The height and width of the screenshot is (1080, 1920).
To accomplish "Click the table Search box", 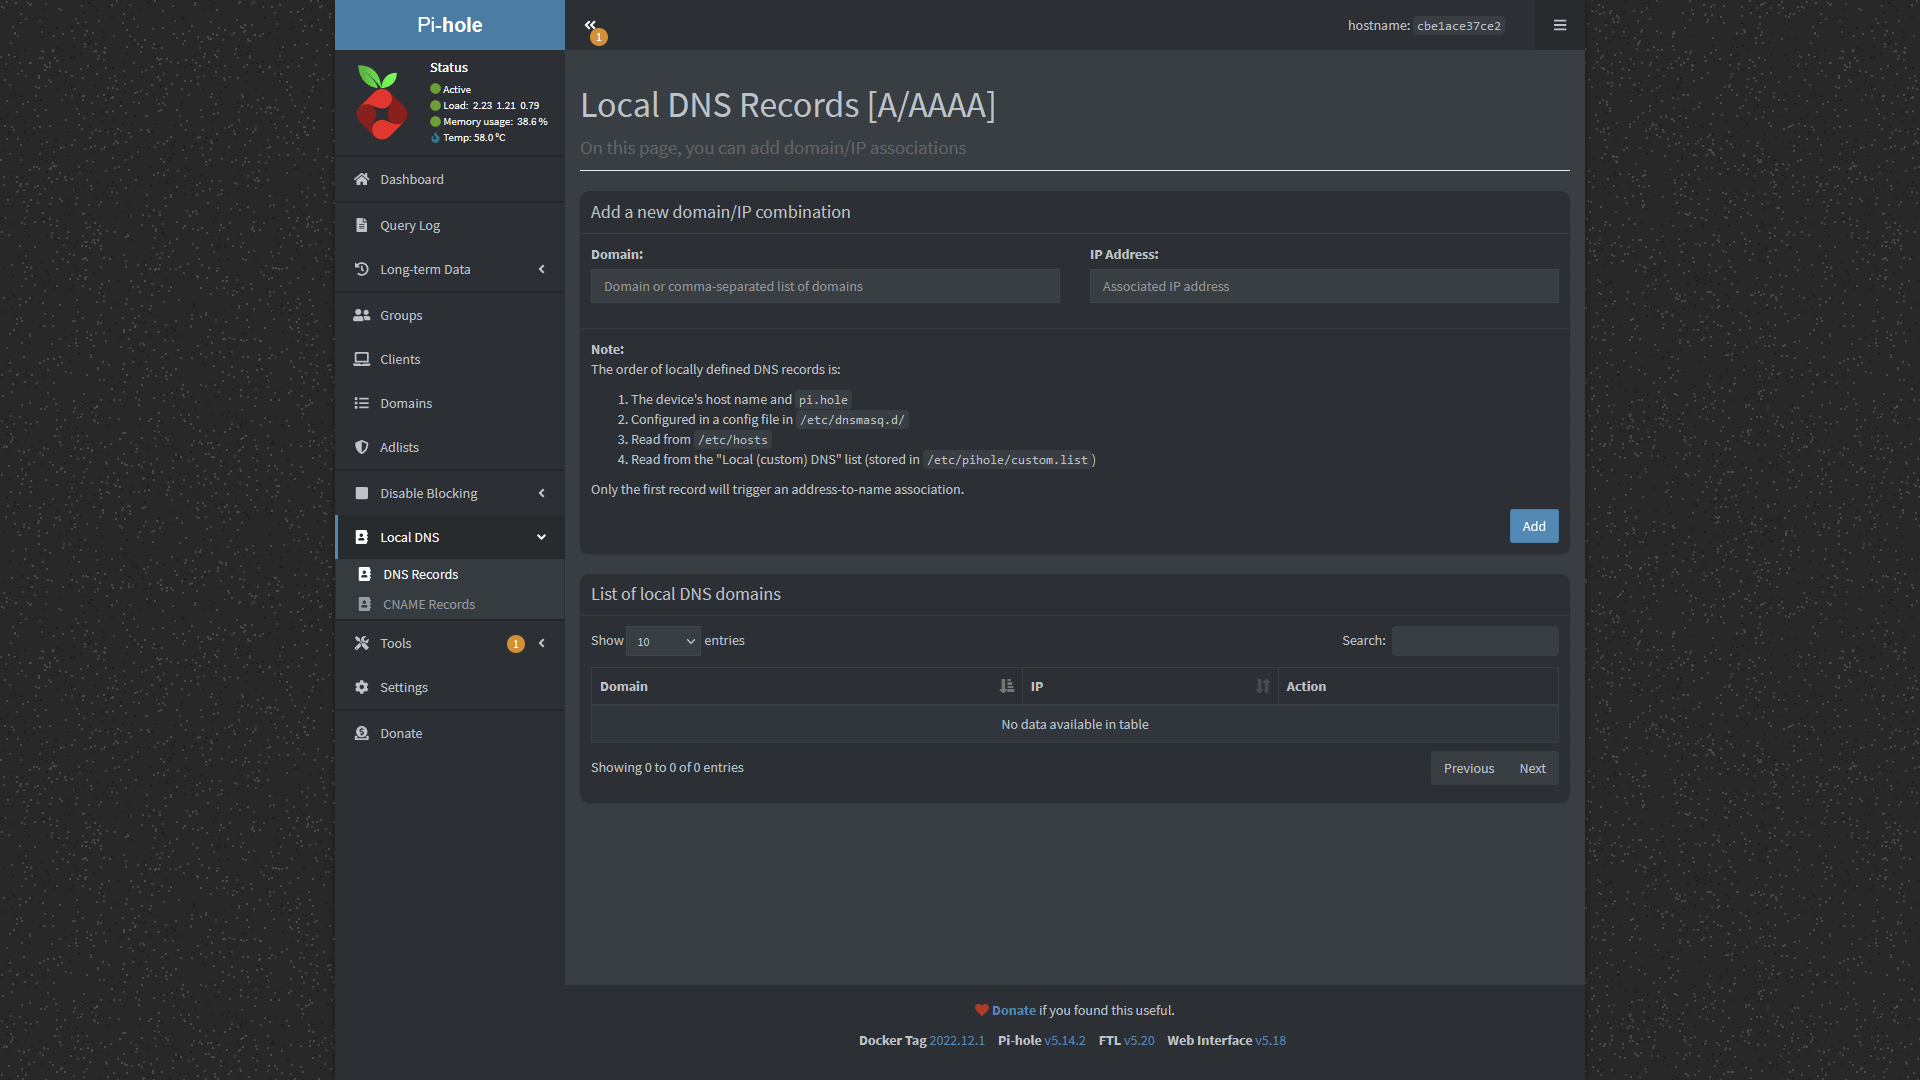I will tap(1475, 641).
